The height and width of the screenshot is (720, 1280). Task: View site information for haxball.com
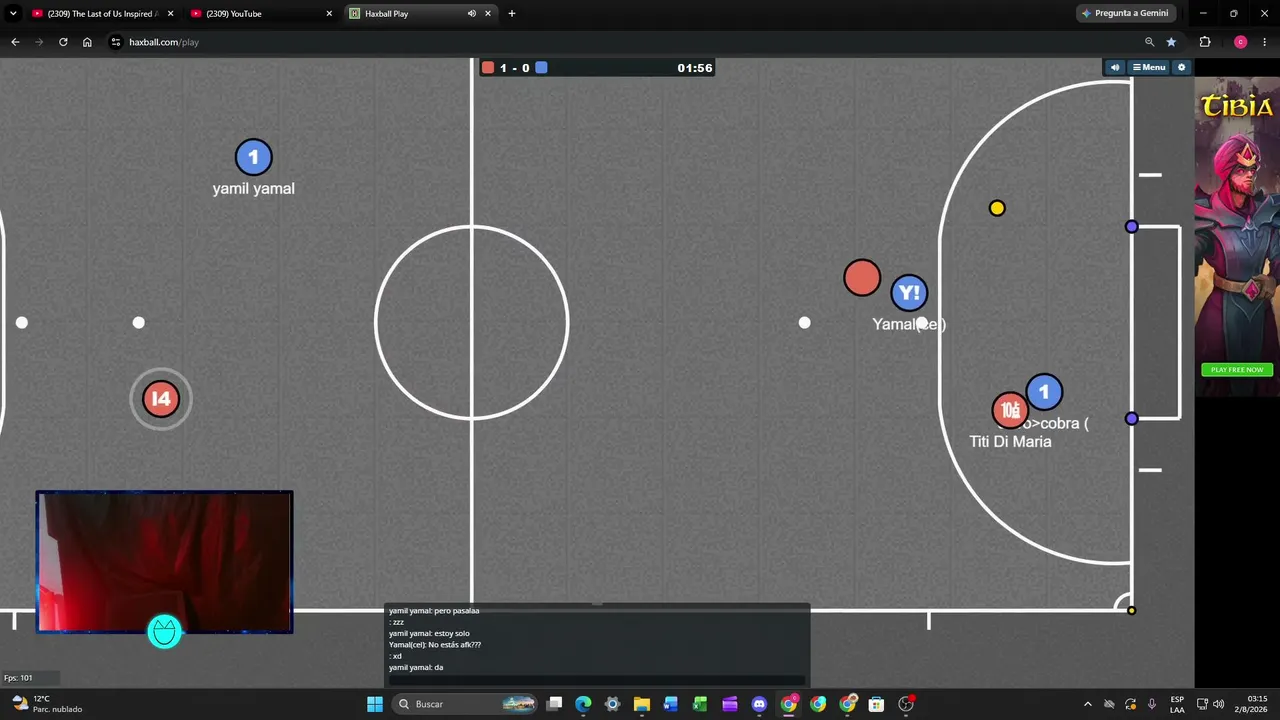(116, 42)
